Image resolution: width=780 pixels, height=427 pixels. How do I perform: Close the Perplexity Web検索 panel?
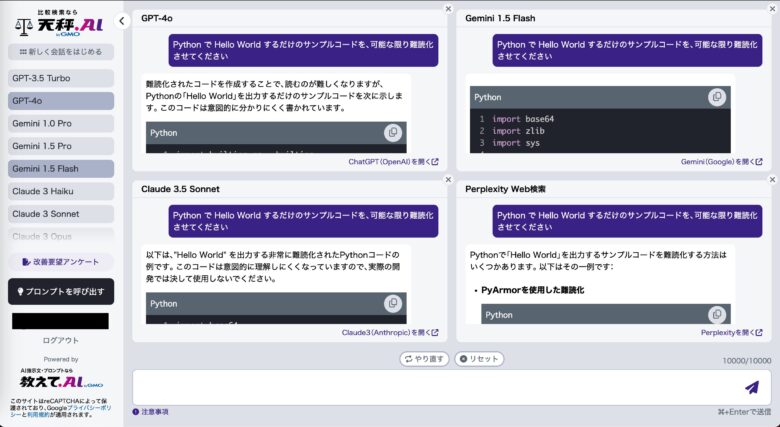772,179
